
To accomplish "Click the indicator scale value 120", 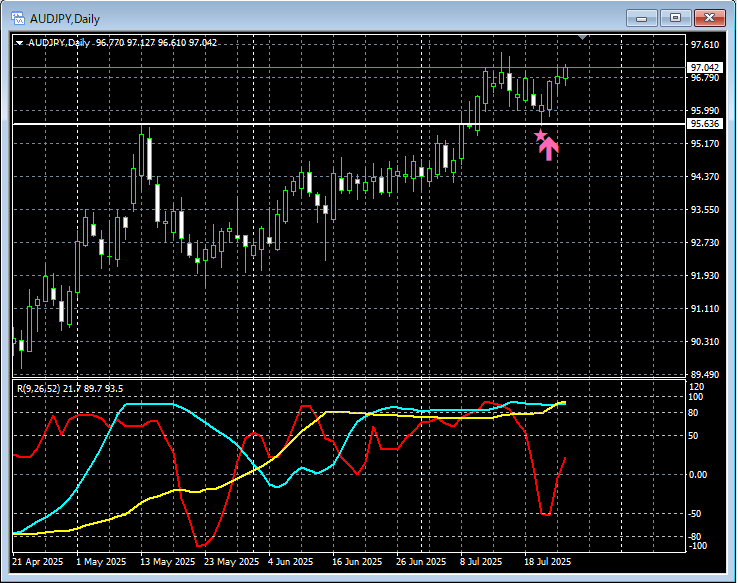I will click(697, 387).
